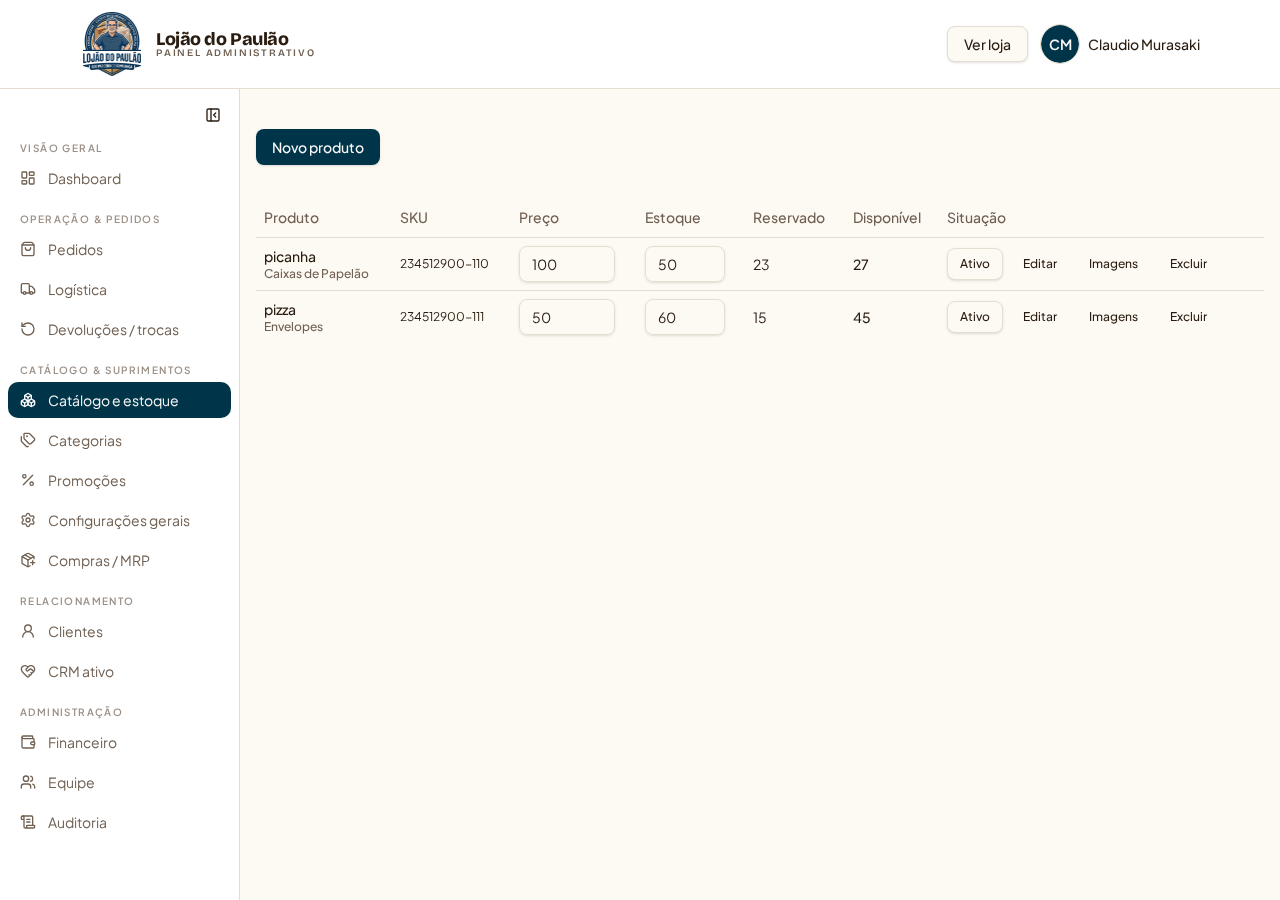Open Equipe in the sidebar
The image size is (1280, 900).
pyautogui.click(x=119, y=782)
